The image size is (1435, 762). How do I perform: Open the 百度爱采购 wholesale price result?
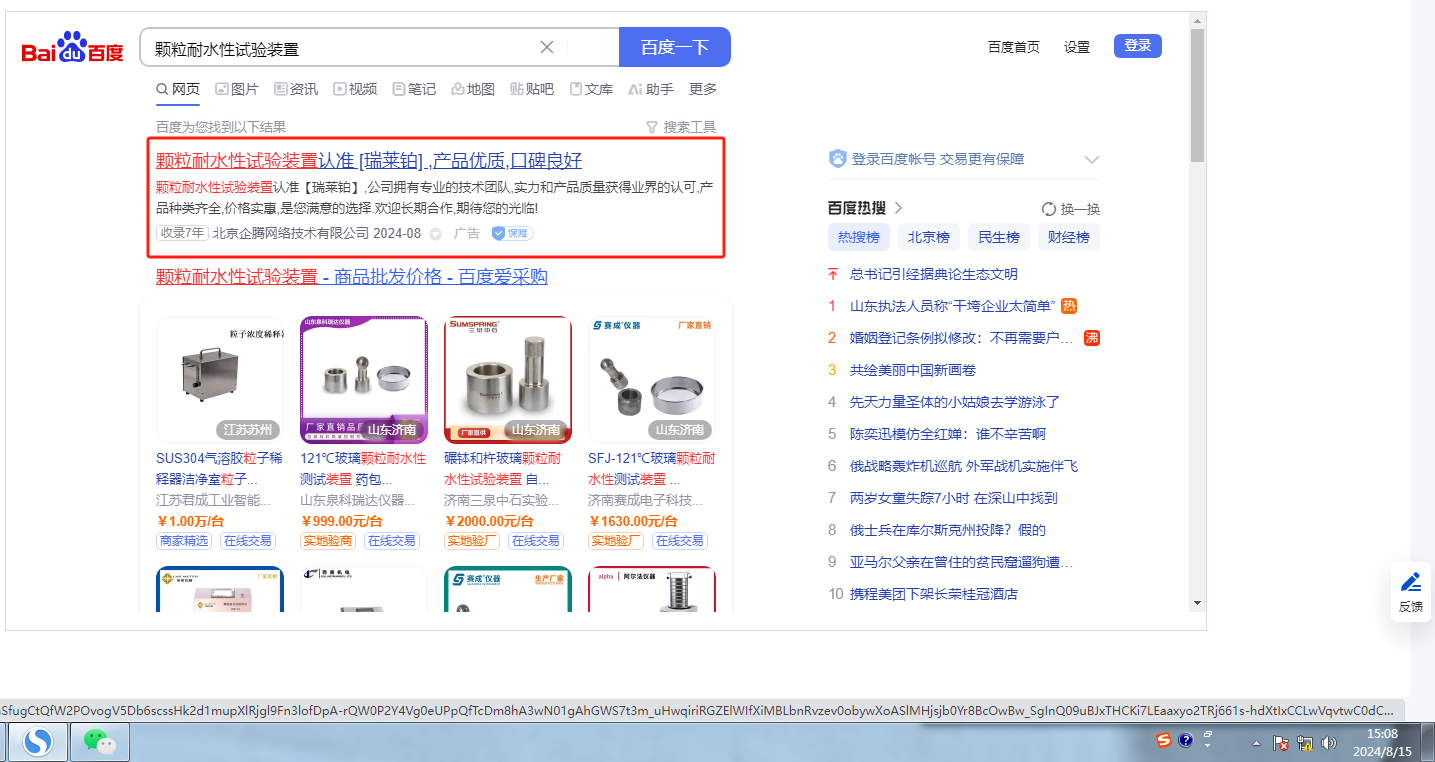coord(352,277)
